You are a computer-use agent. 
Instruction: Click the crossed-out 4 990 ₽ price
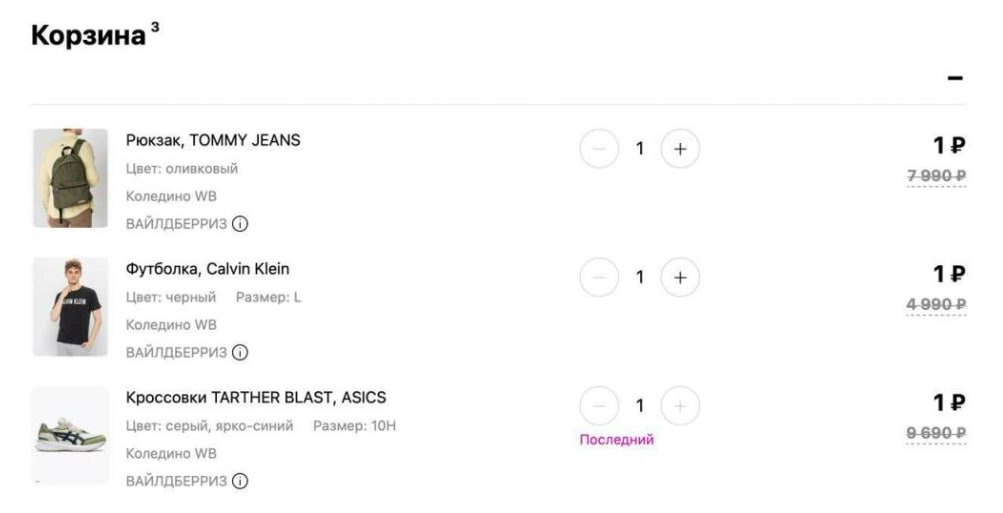coord(936,304)
